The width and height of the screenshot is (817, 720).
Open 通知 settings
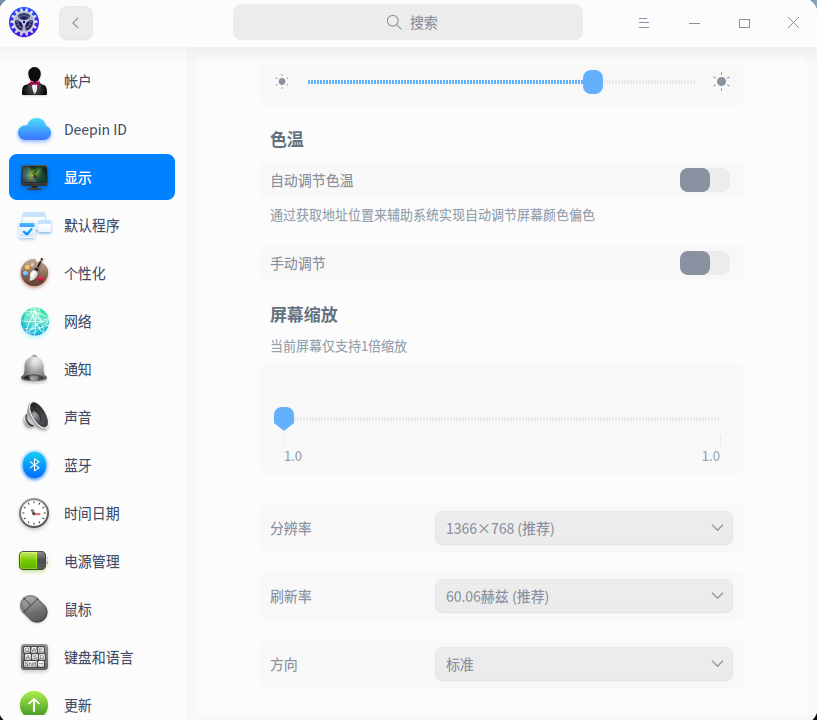(92, 369)
